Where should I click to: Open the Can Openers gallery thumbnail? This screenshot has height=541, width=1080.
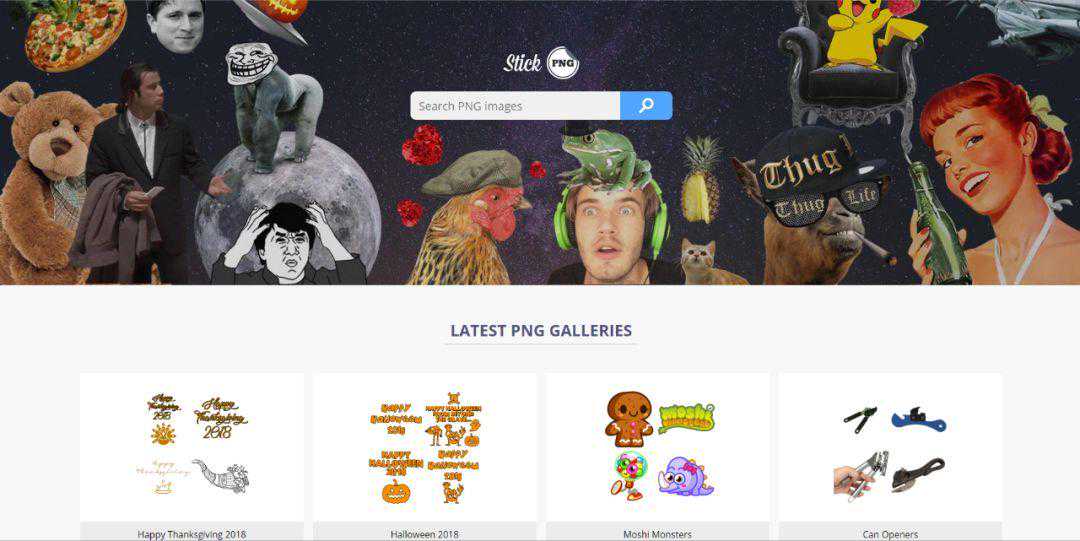[891, 447]
